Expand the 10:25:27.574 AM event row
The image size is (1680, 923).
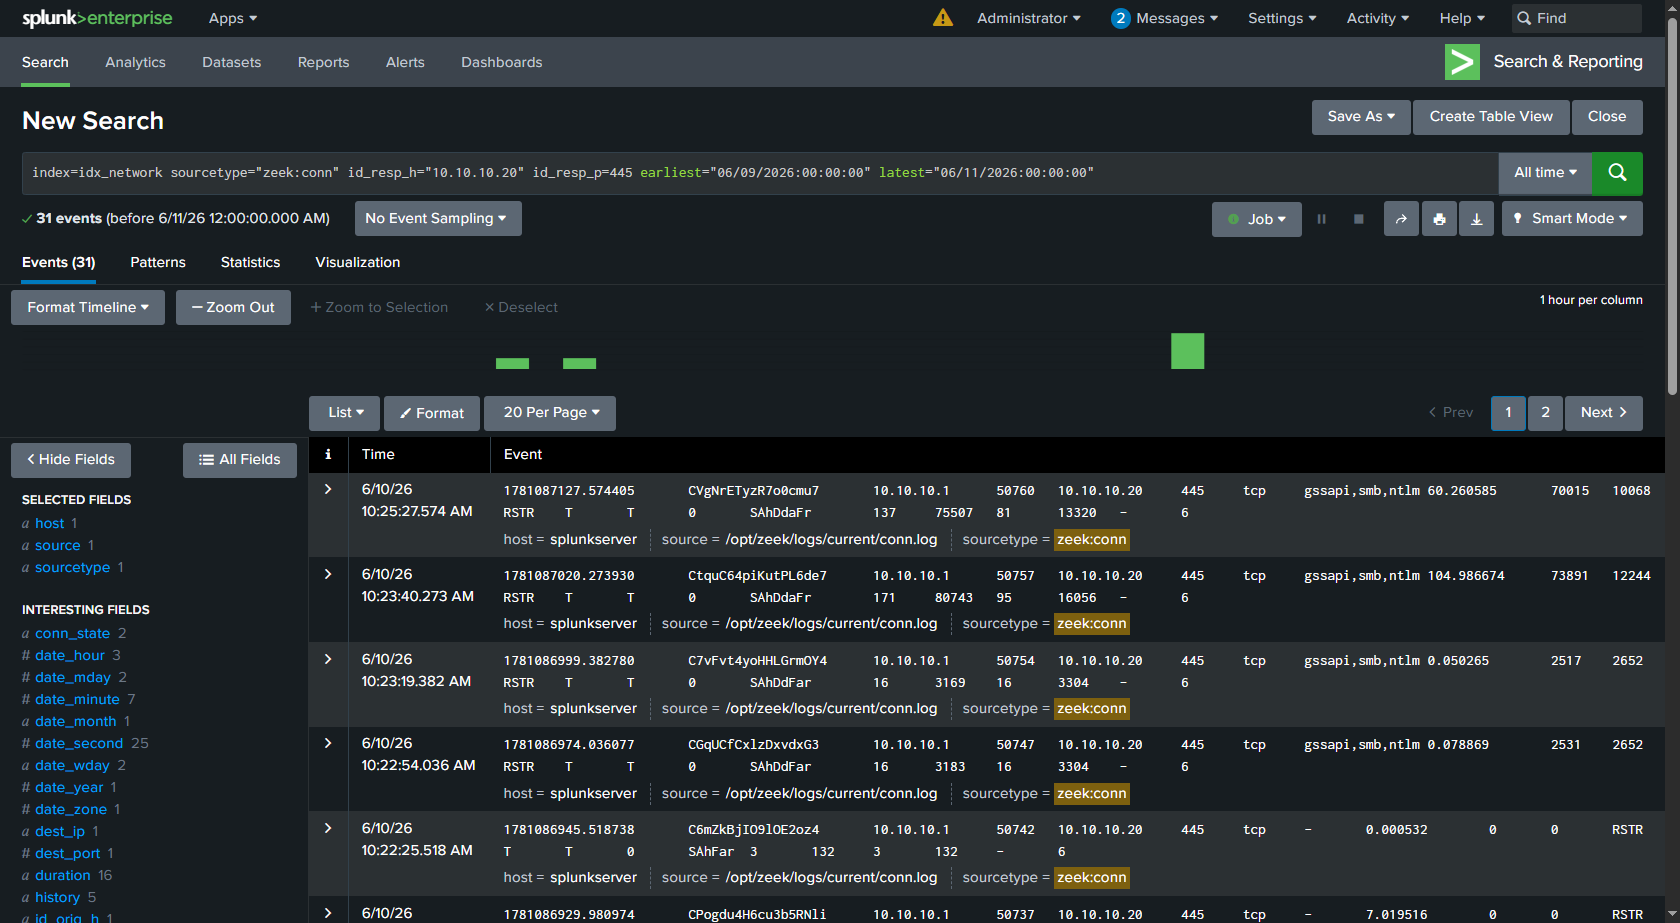click(328, 489)
